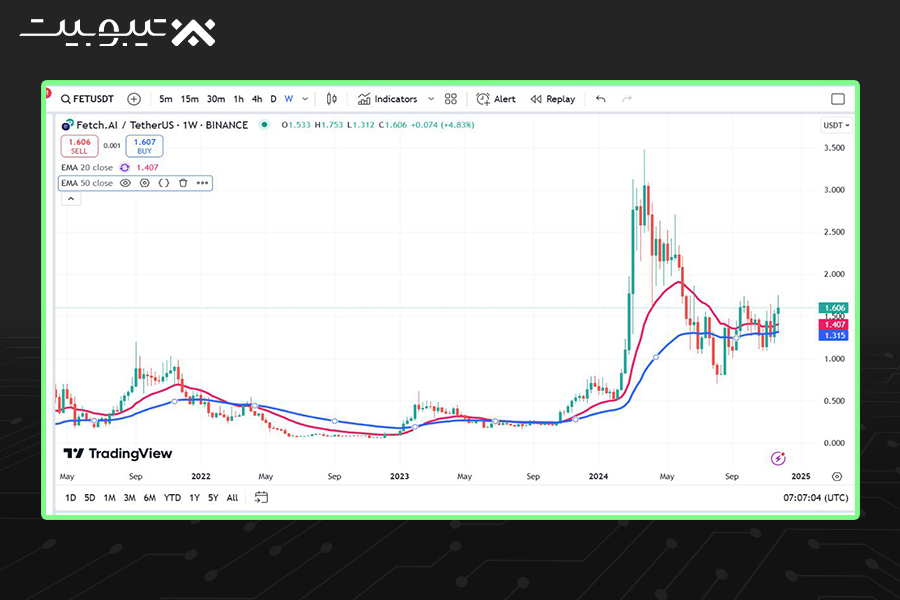Select the EMA 20 close indicator legend
The height and width of the screenshot is (600, 900).
pyautogui.click(x=87, y=168)
